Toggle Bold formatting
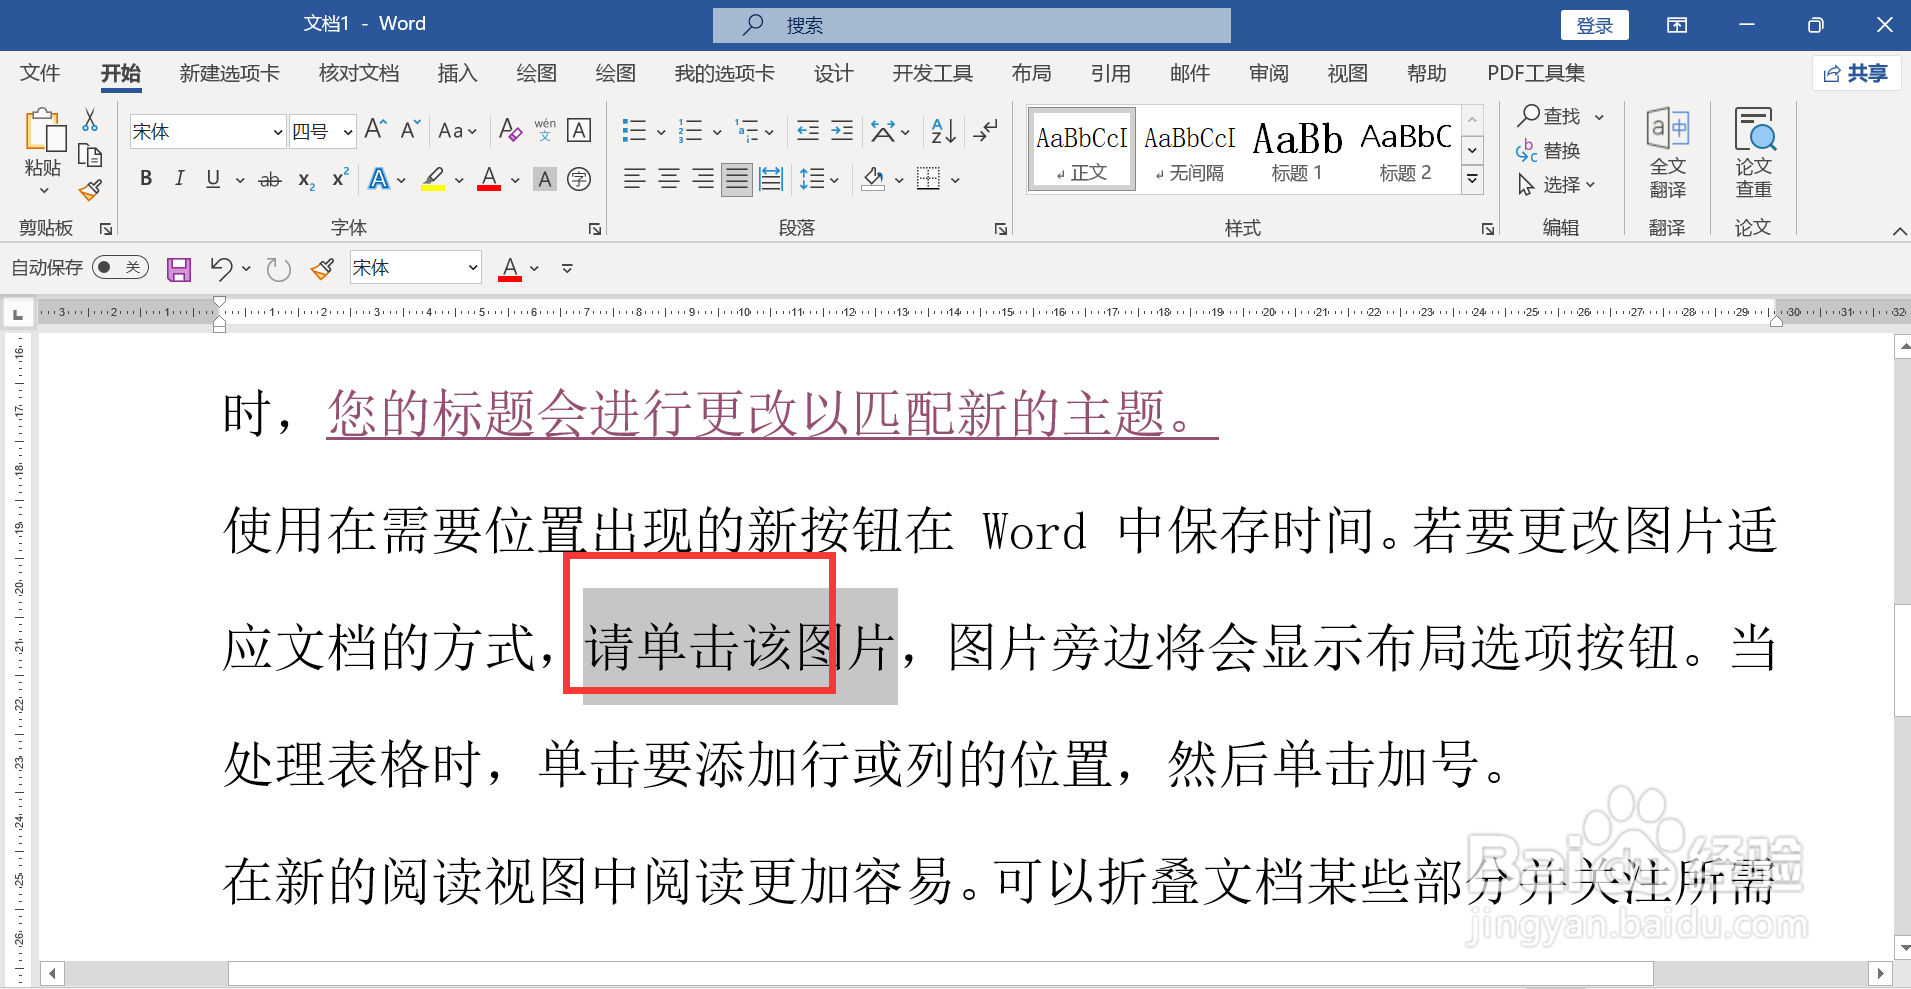Screen dimensions: 1911x989 click(x=146, y=179)
